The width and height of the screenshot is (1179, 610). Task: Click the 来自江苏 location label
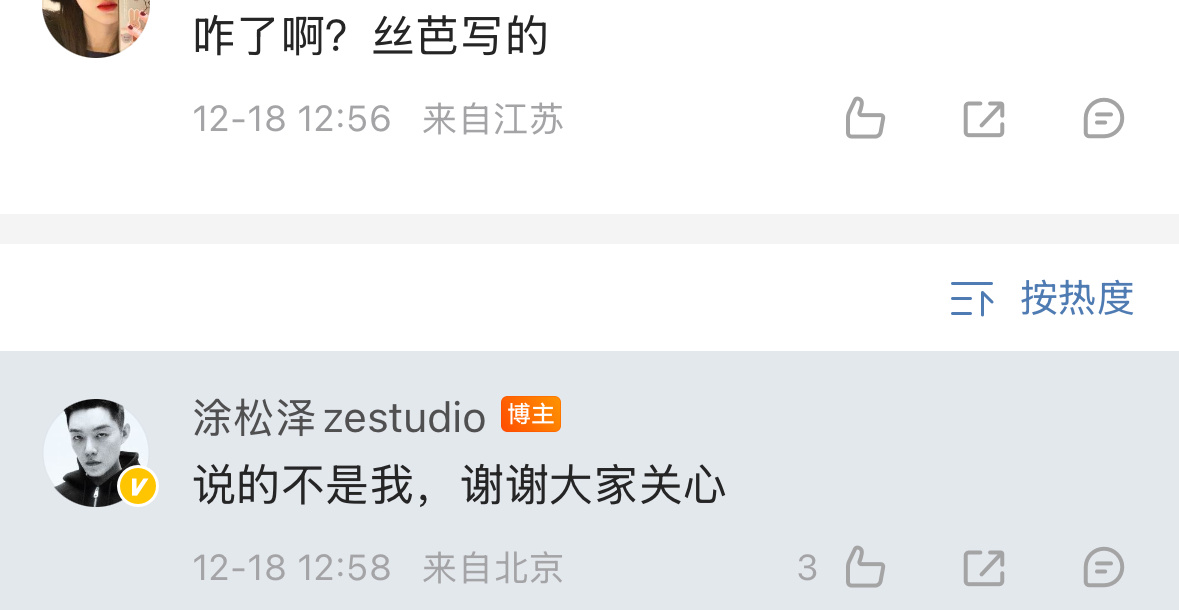point(493,119)
